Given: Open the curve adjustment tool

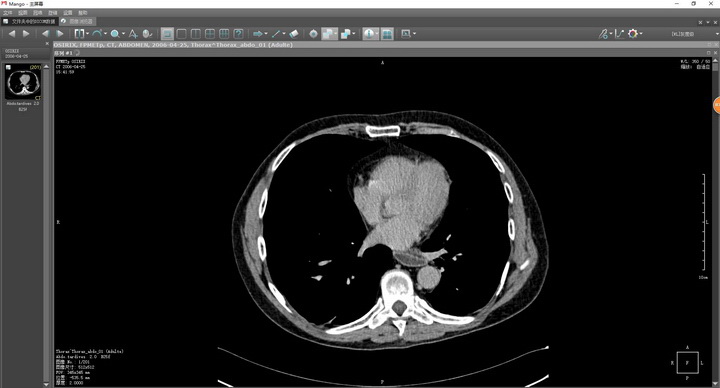Looking at the screenshot, I should point(619,34).
